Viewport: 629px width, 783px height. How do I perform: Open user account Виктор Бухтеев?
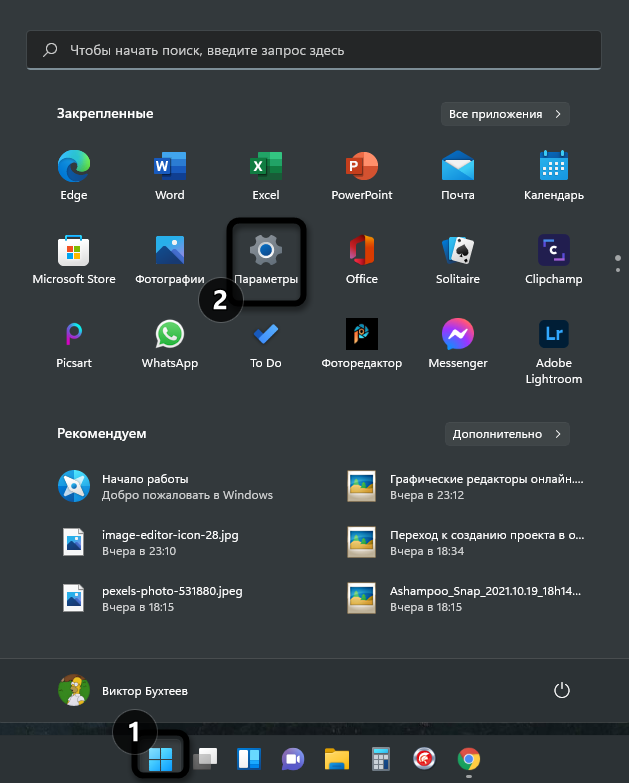click(x=123, y=691)
